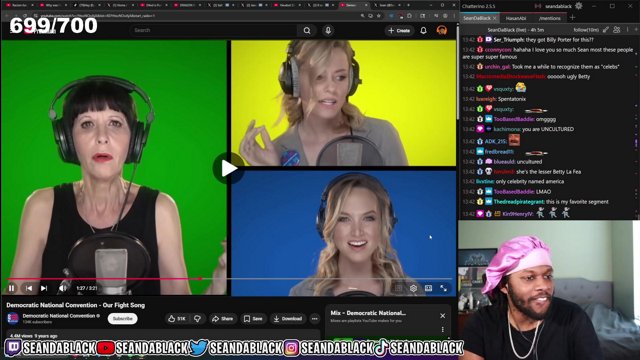Click the Create button on YouTube

point(399,30)
